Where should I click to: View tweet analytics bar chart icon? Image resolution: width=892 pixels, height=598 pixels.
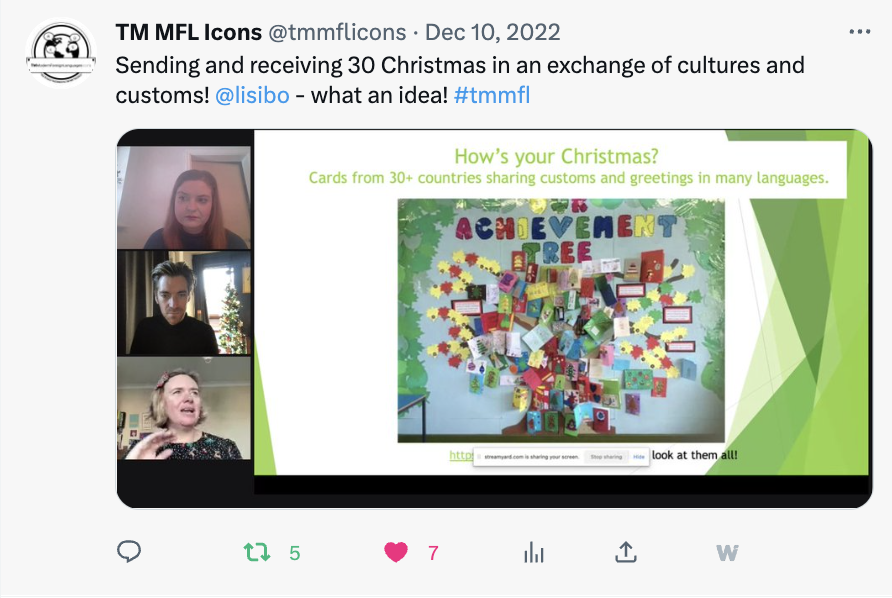click(x=534, y=552)
